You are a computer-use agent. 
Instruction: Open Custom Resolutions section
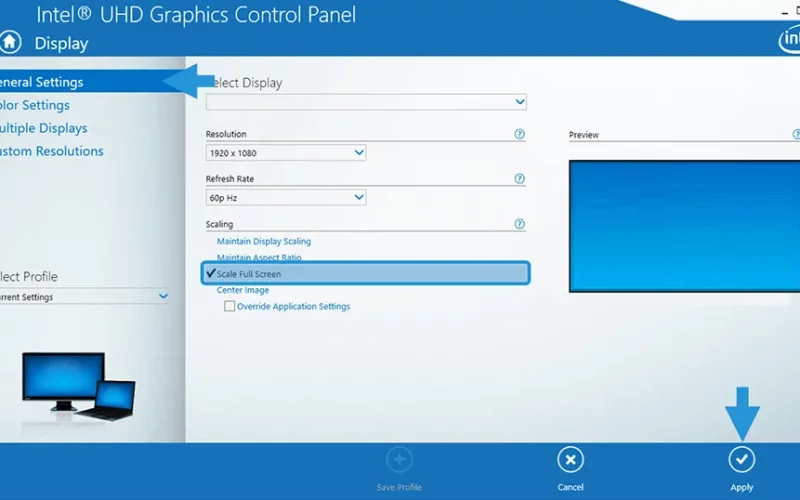[x=52, y=151]
